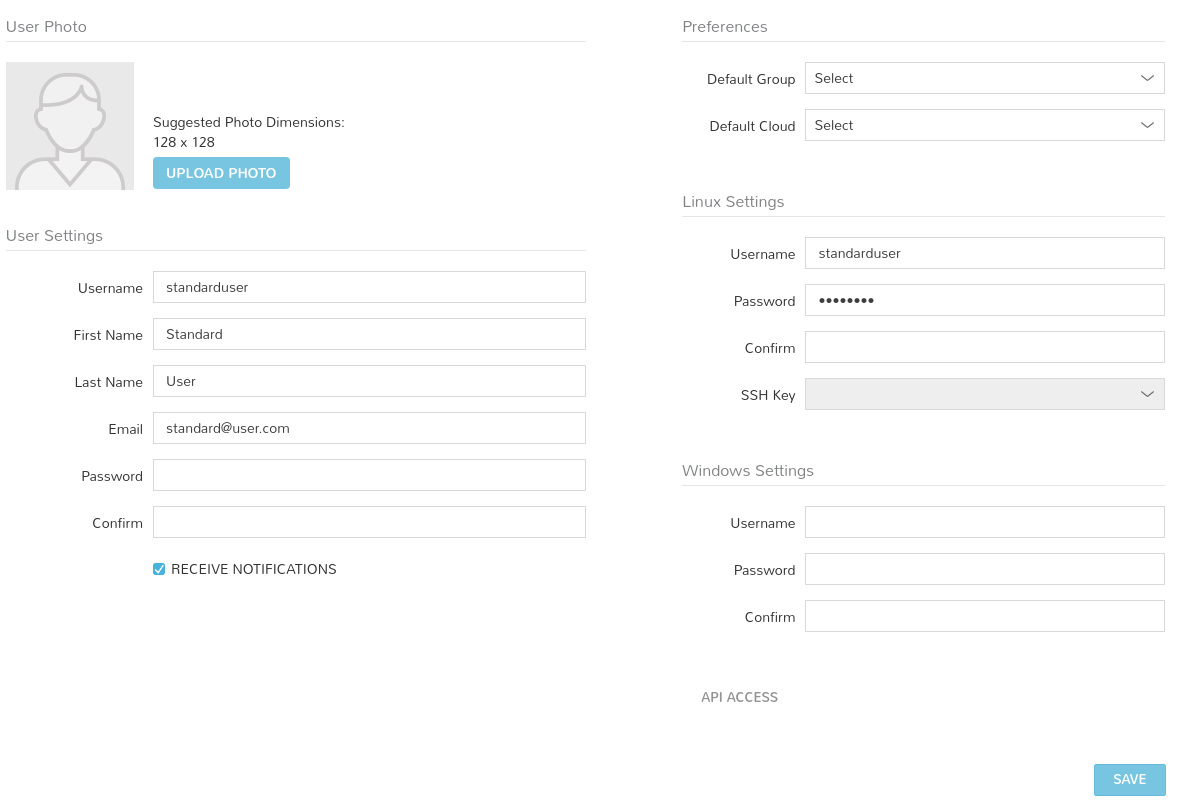1179x804 pixels.
Task: Click the Save button
Action: 1129,779
